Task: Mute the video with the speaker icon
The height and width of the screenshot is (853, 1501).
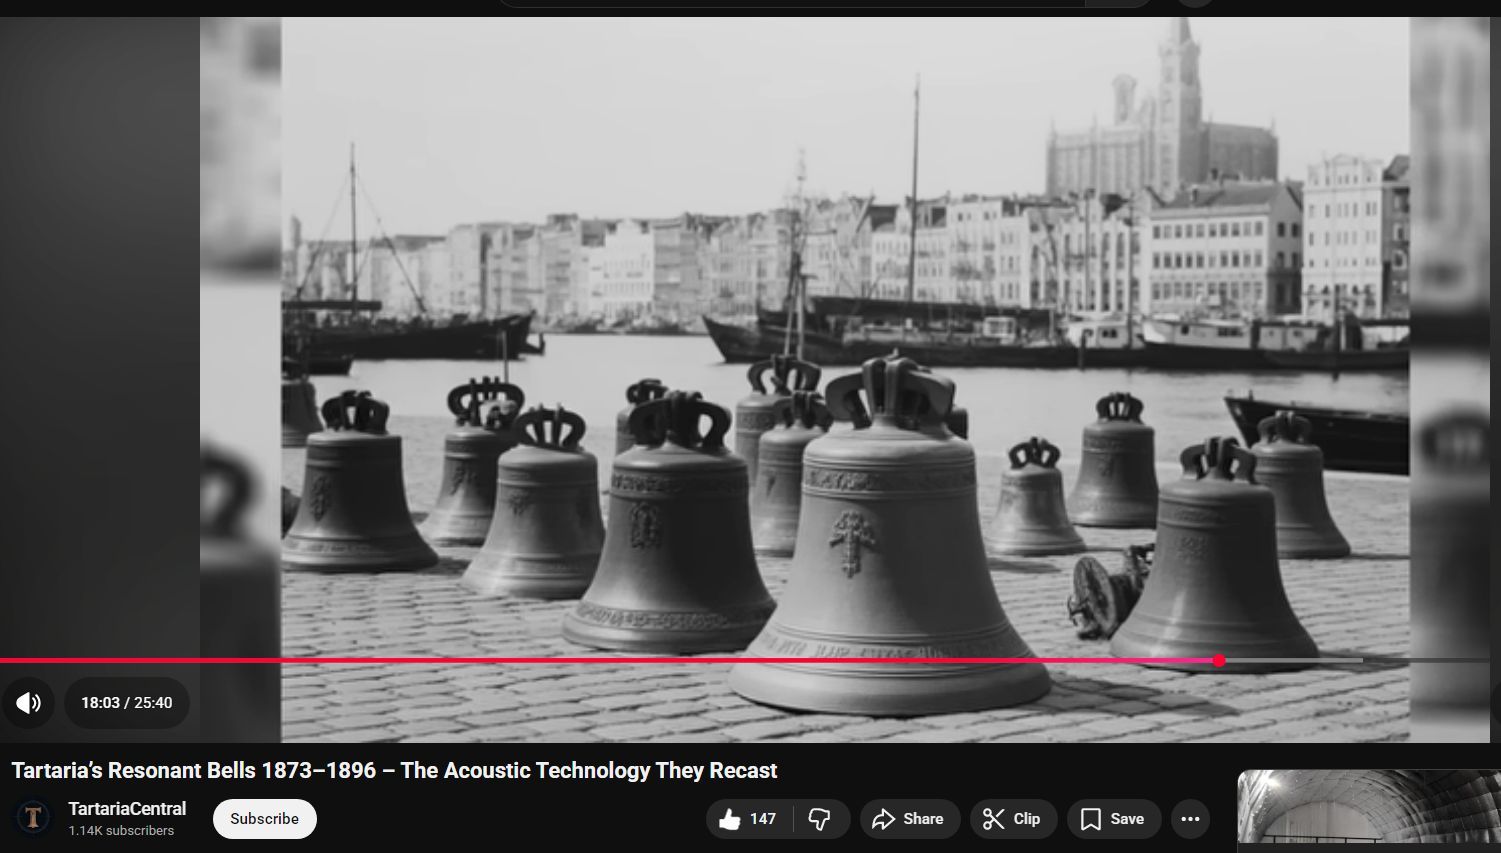Action: [28, 703]
